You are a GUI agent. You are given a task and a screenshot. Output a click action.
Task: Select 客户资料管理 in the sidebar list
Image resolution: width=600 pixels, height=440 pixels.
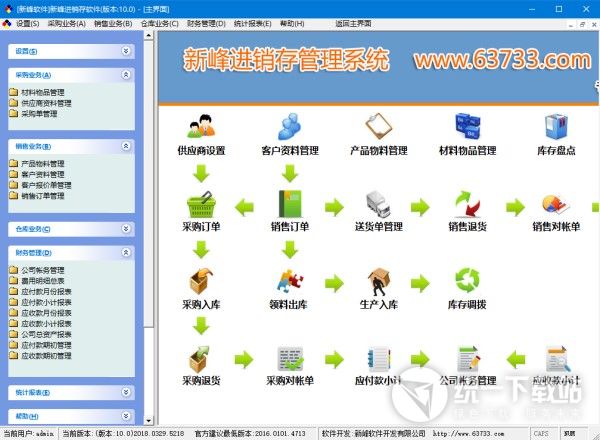pos(42,174)
